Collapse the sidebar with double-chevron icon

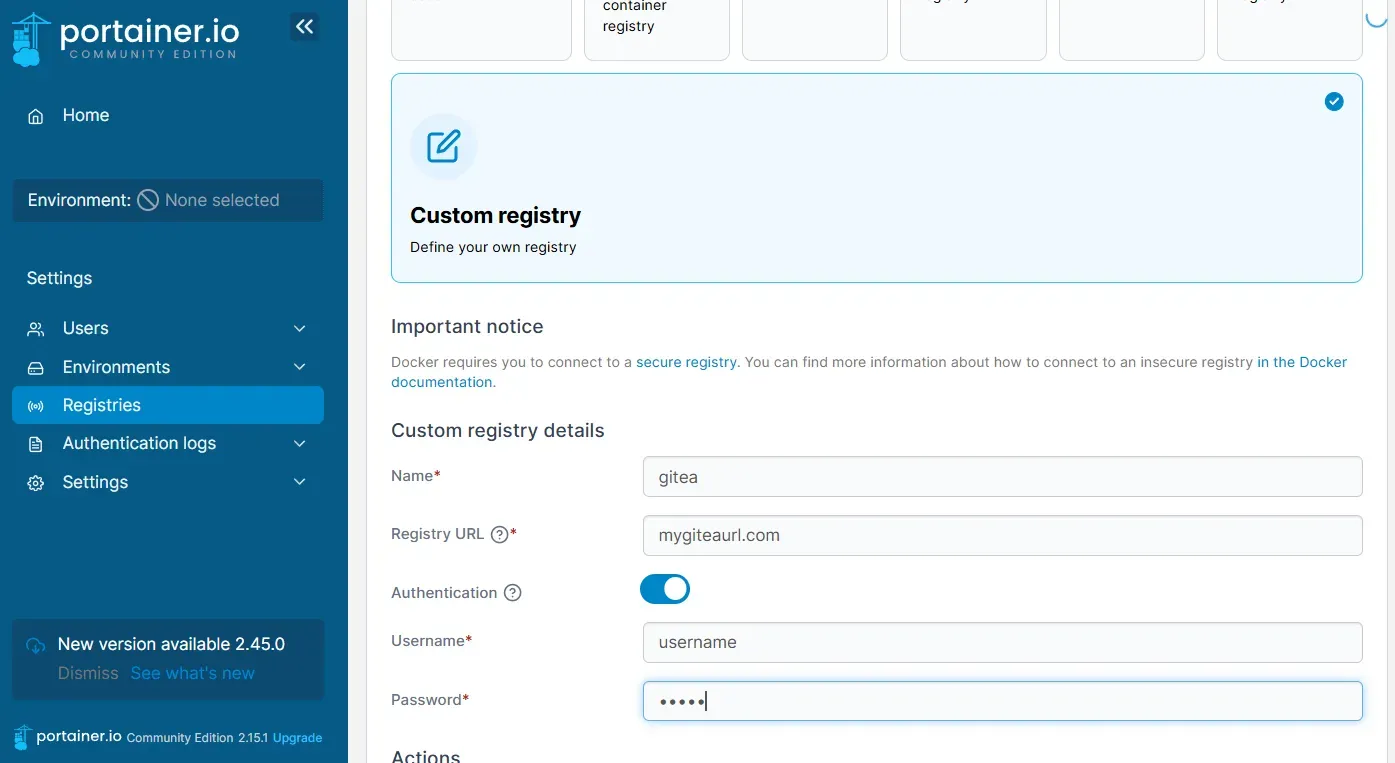pos(305,27)
